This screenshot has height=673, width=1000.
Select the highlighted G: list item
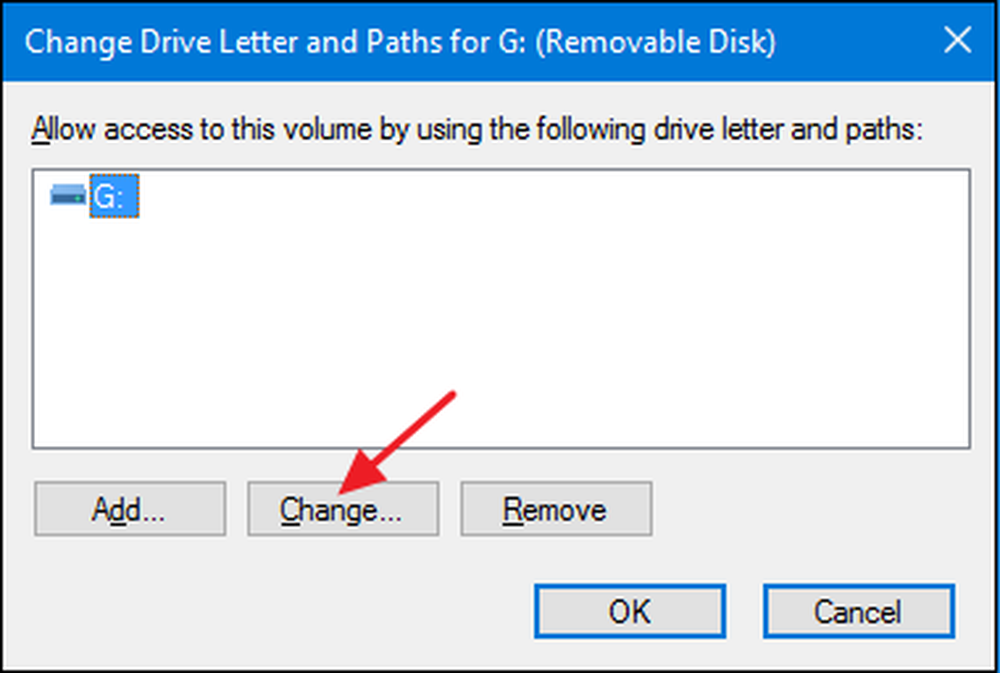tap(114, 196)
